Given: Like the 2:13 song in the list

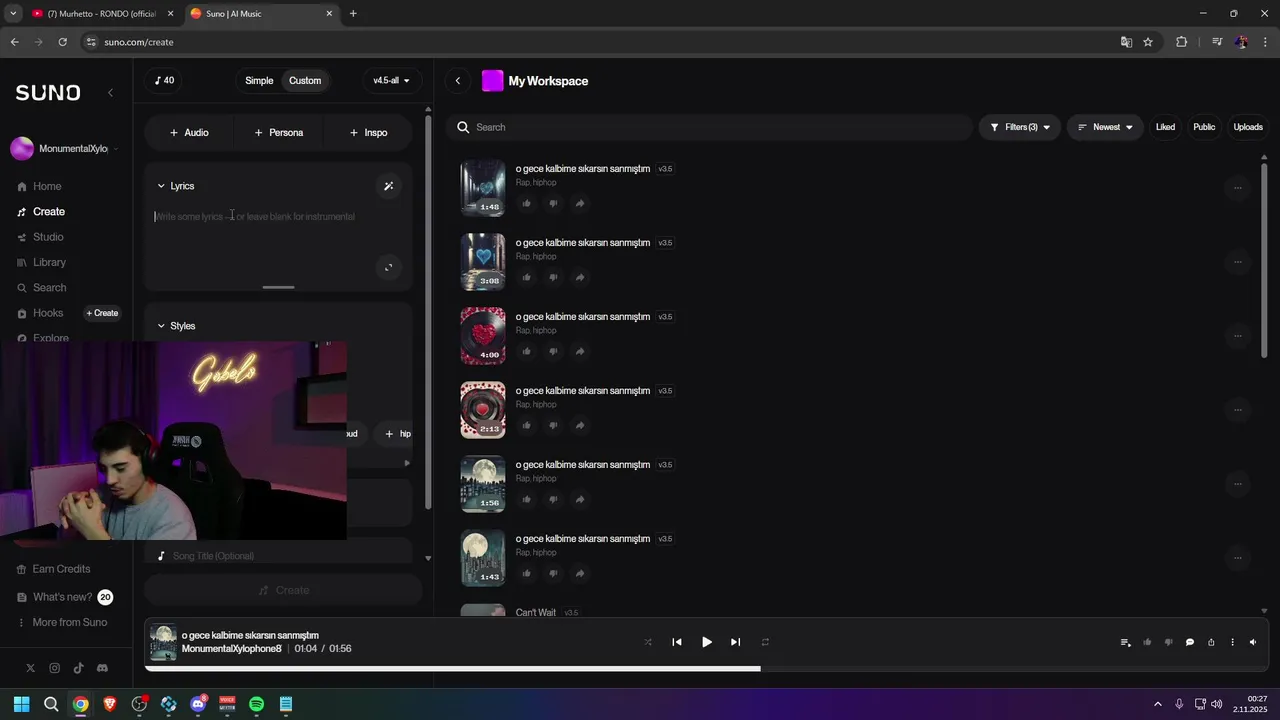Looking at the screenshot, I should (527, 425).
